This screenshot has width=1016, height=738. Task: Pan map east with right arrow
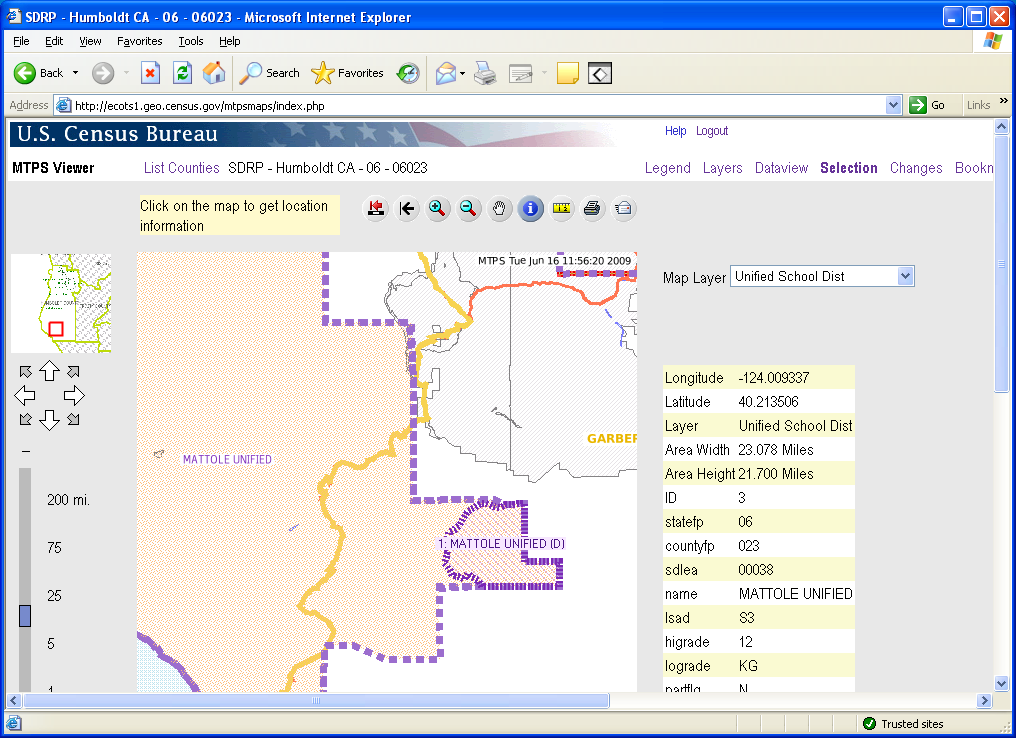(x=74, y=395)
